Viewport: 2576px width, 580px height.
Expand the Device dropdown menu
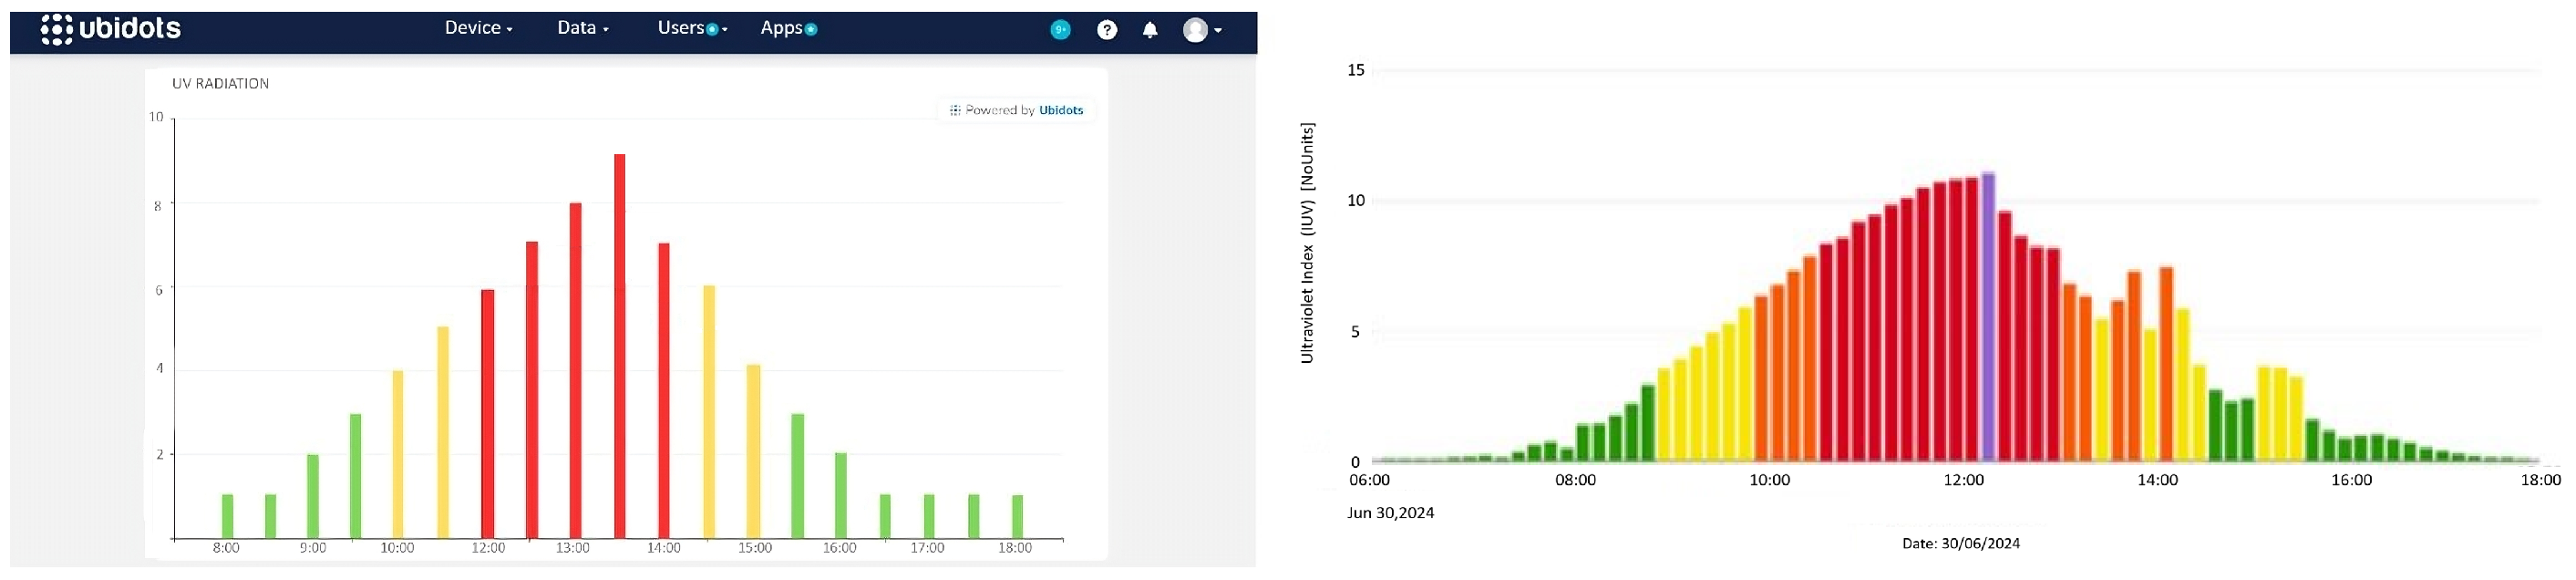pyautogui.click(x=478, y=28)
